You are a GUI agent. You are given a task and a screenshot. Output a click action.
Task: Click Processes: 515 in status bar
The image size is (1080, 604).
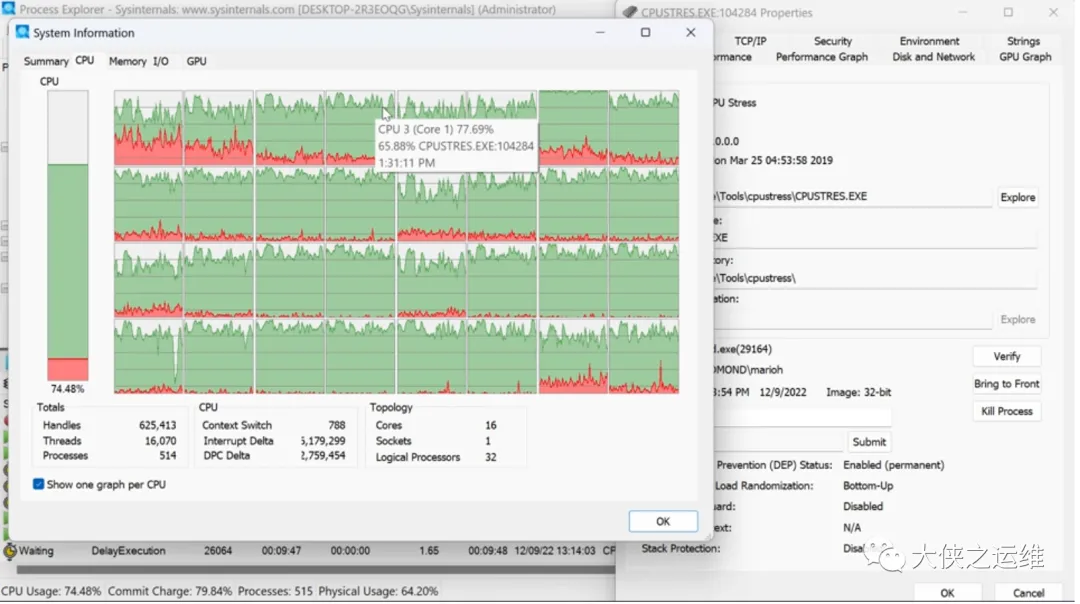click(276, 593)
